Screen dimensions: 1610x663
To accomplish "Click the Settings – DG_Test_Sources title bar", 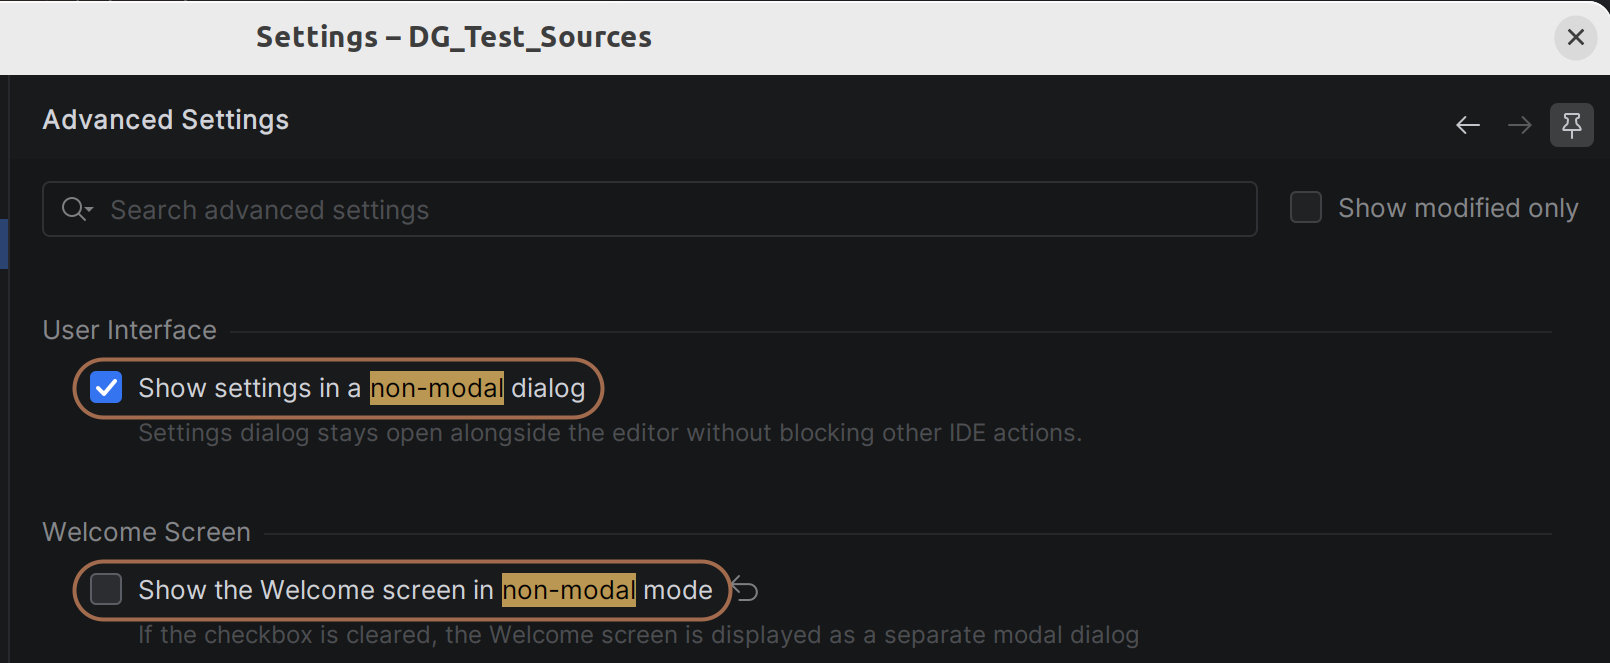I will 454,37.
